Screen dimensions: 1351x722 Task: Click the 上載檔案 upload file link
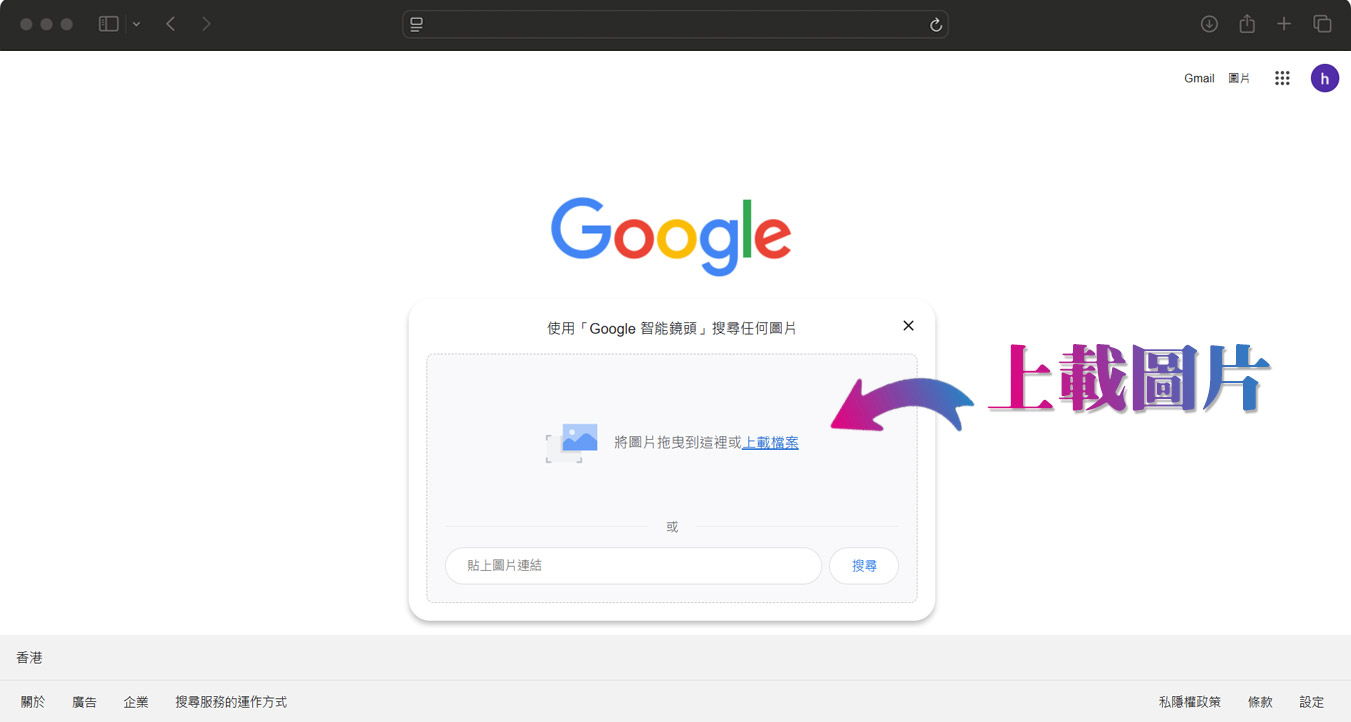(x=770, y=443)
